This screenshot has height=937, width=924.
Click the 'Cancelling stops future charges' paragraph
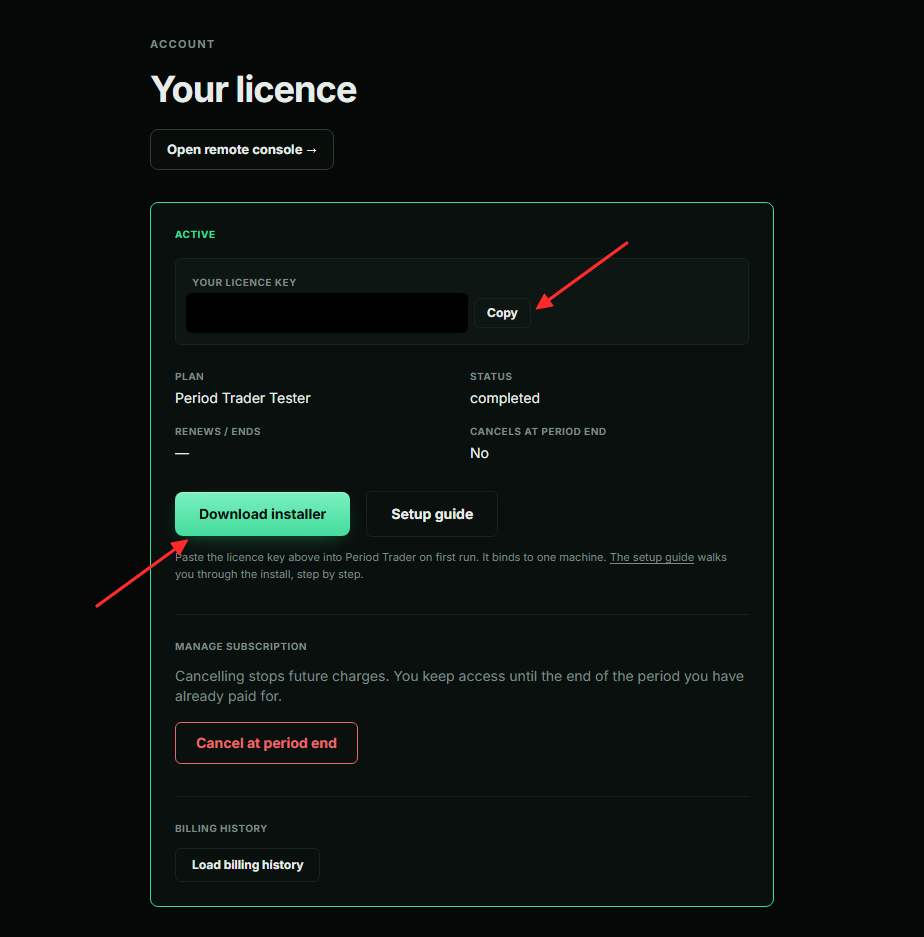coord(459,686)
